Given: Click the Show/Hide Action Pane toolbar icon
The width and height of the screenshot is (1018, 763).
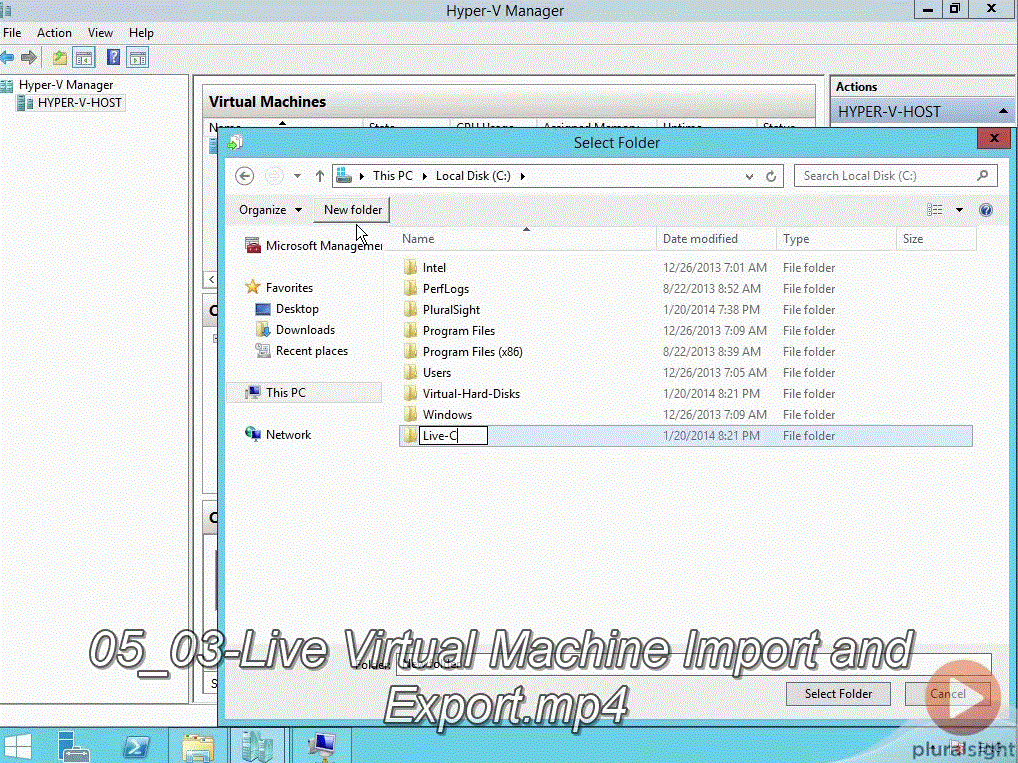Looking at the screenshot, I should point(138,58).
